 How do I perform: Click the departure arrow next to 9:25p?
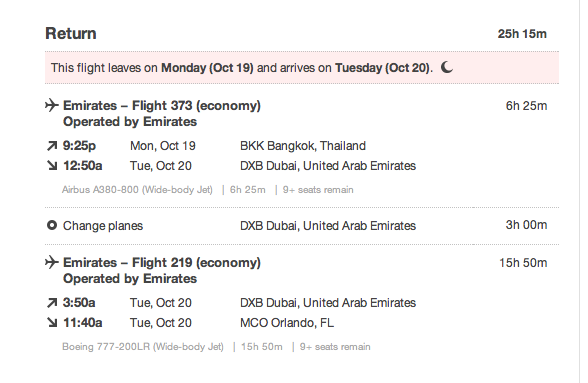[x=52, y=146]
